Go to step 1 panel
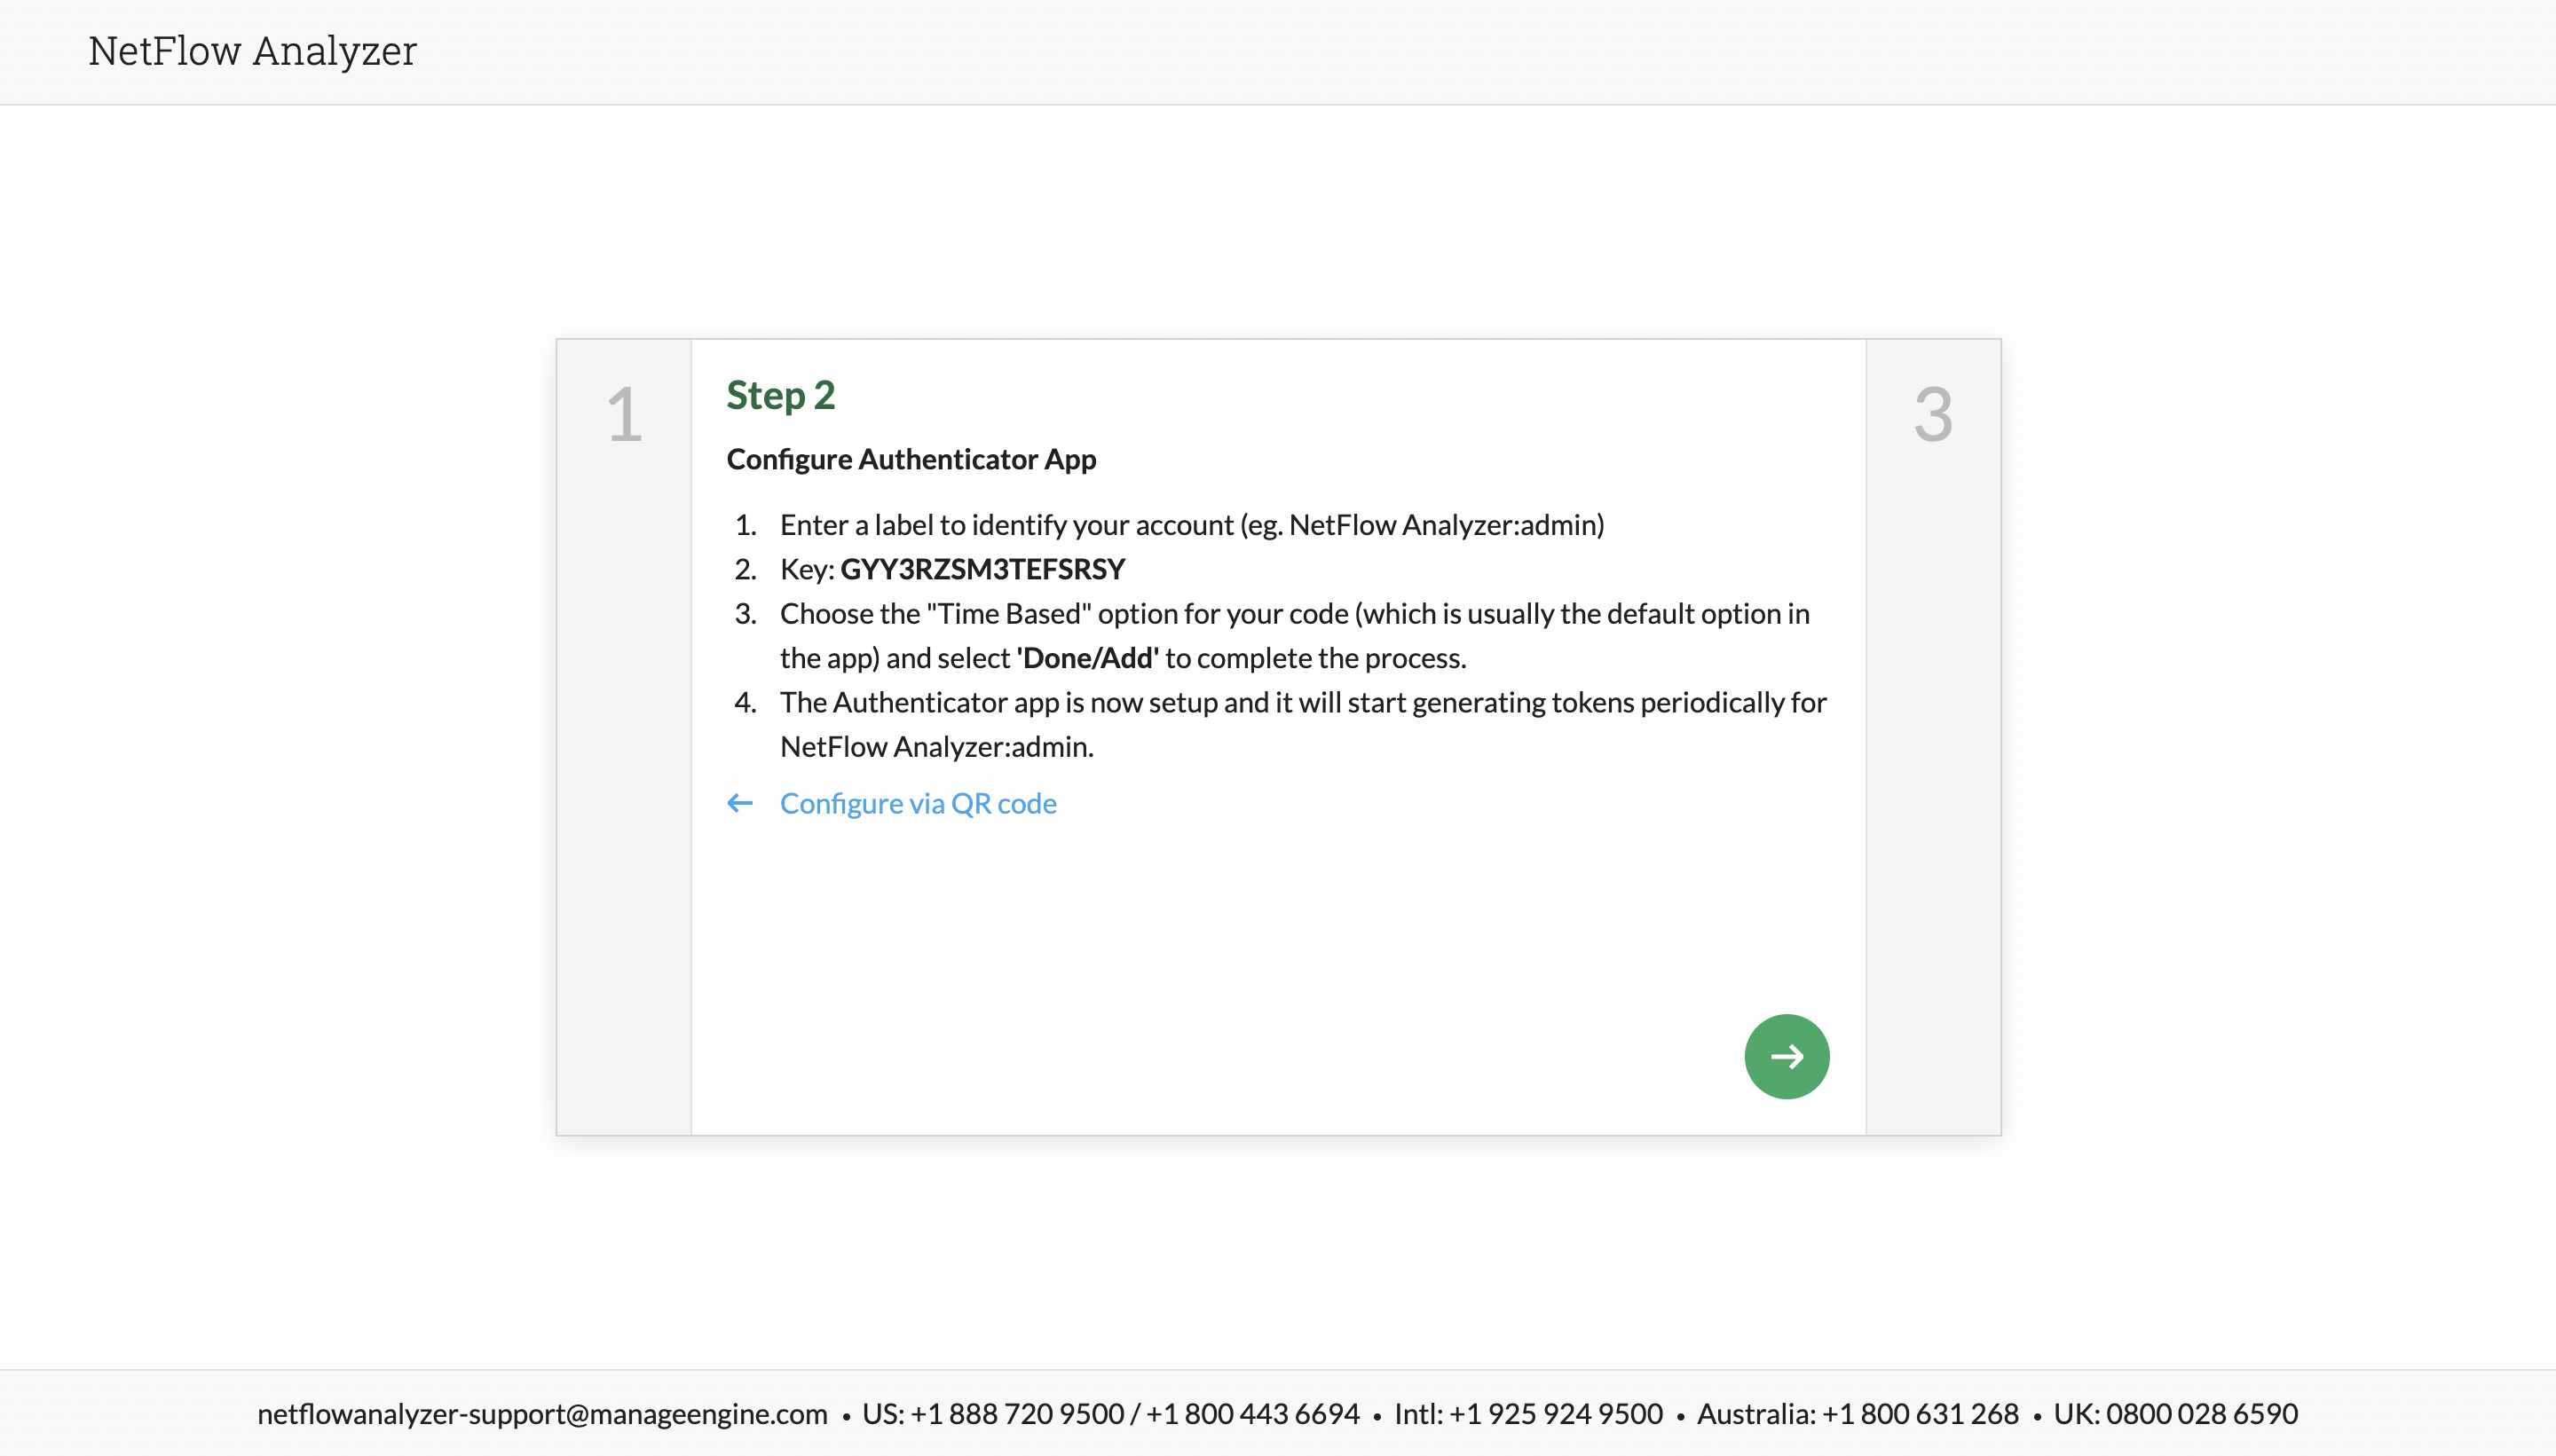 click(x=624, y=414)
